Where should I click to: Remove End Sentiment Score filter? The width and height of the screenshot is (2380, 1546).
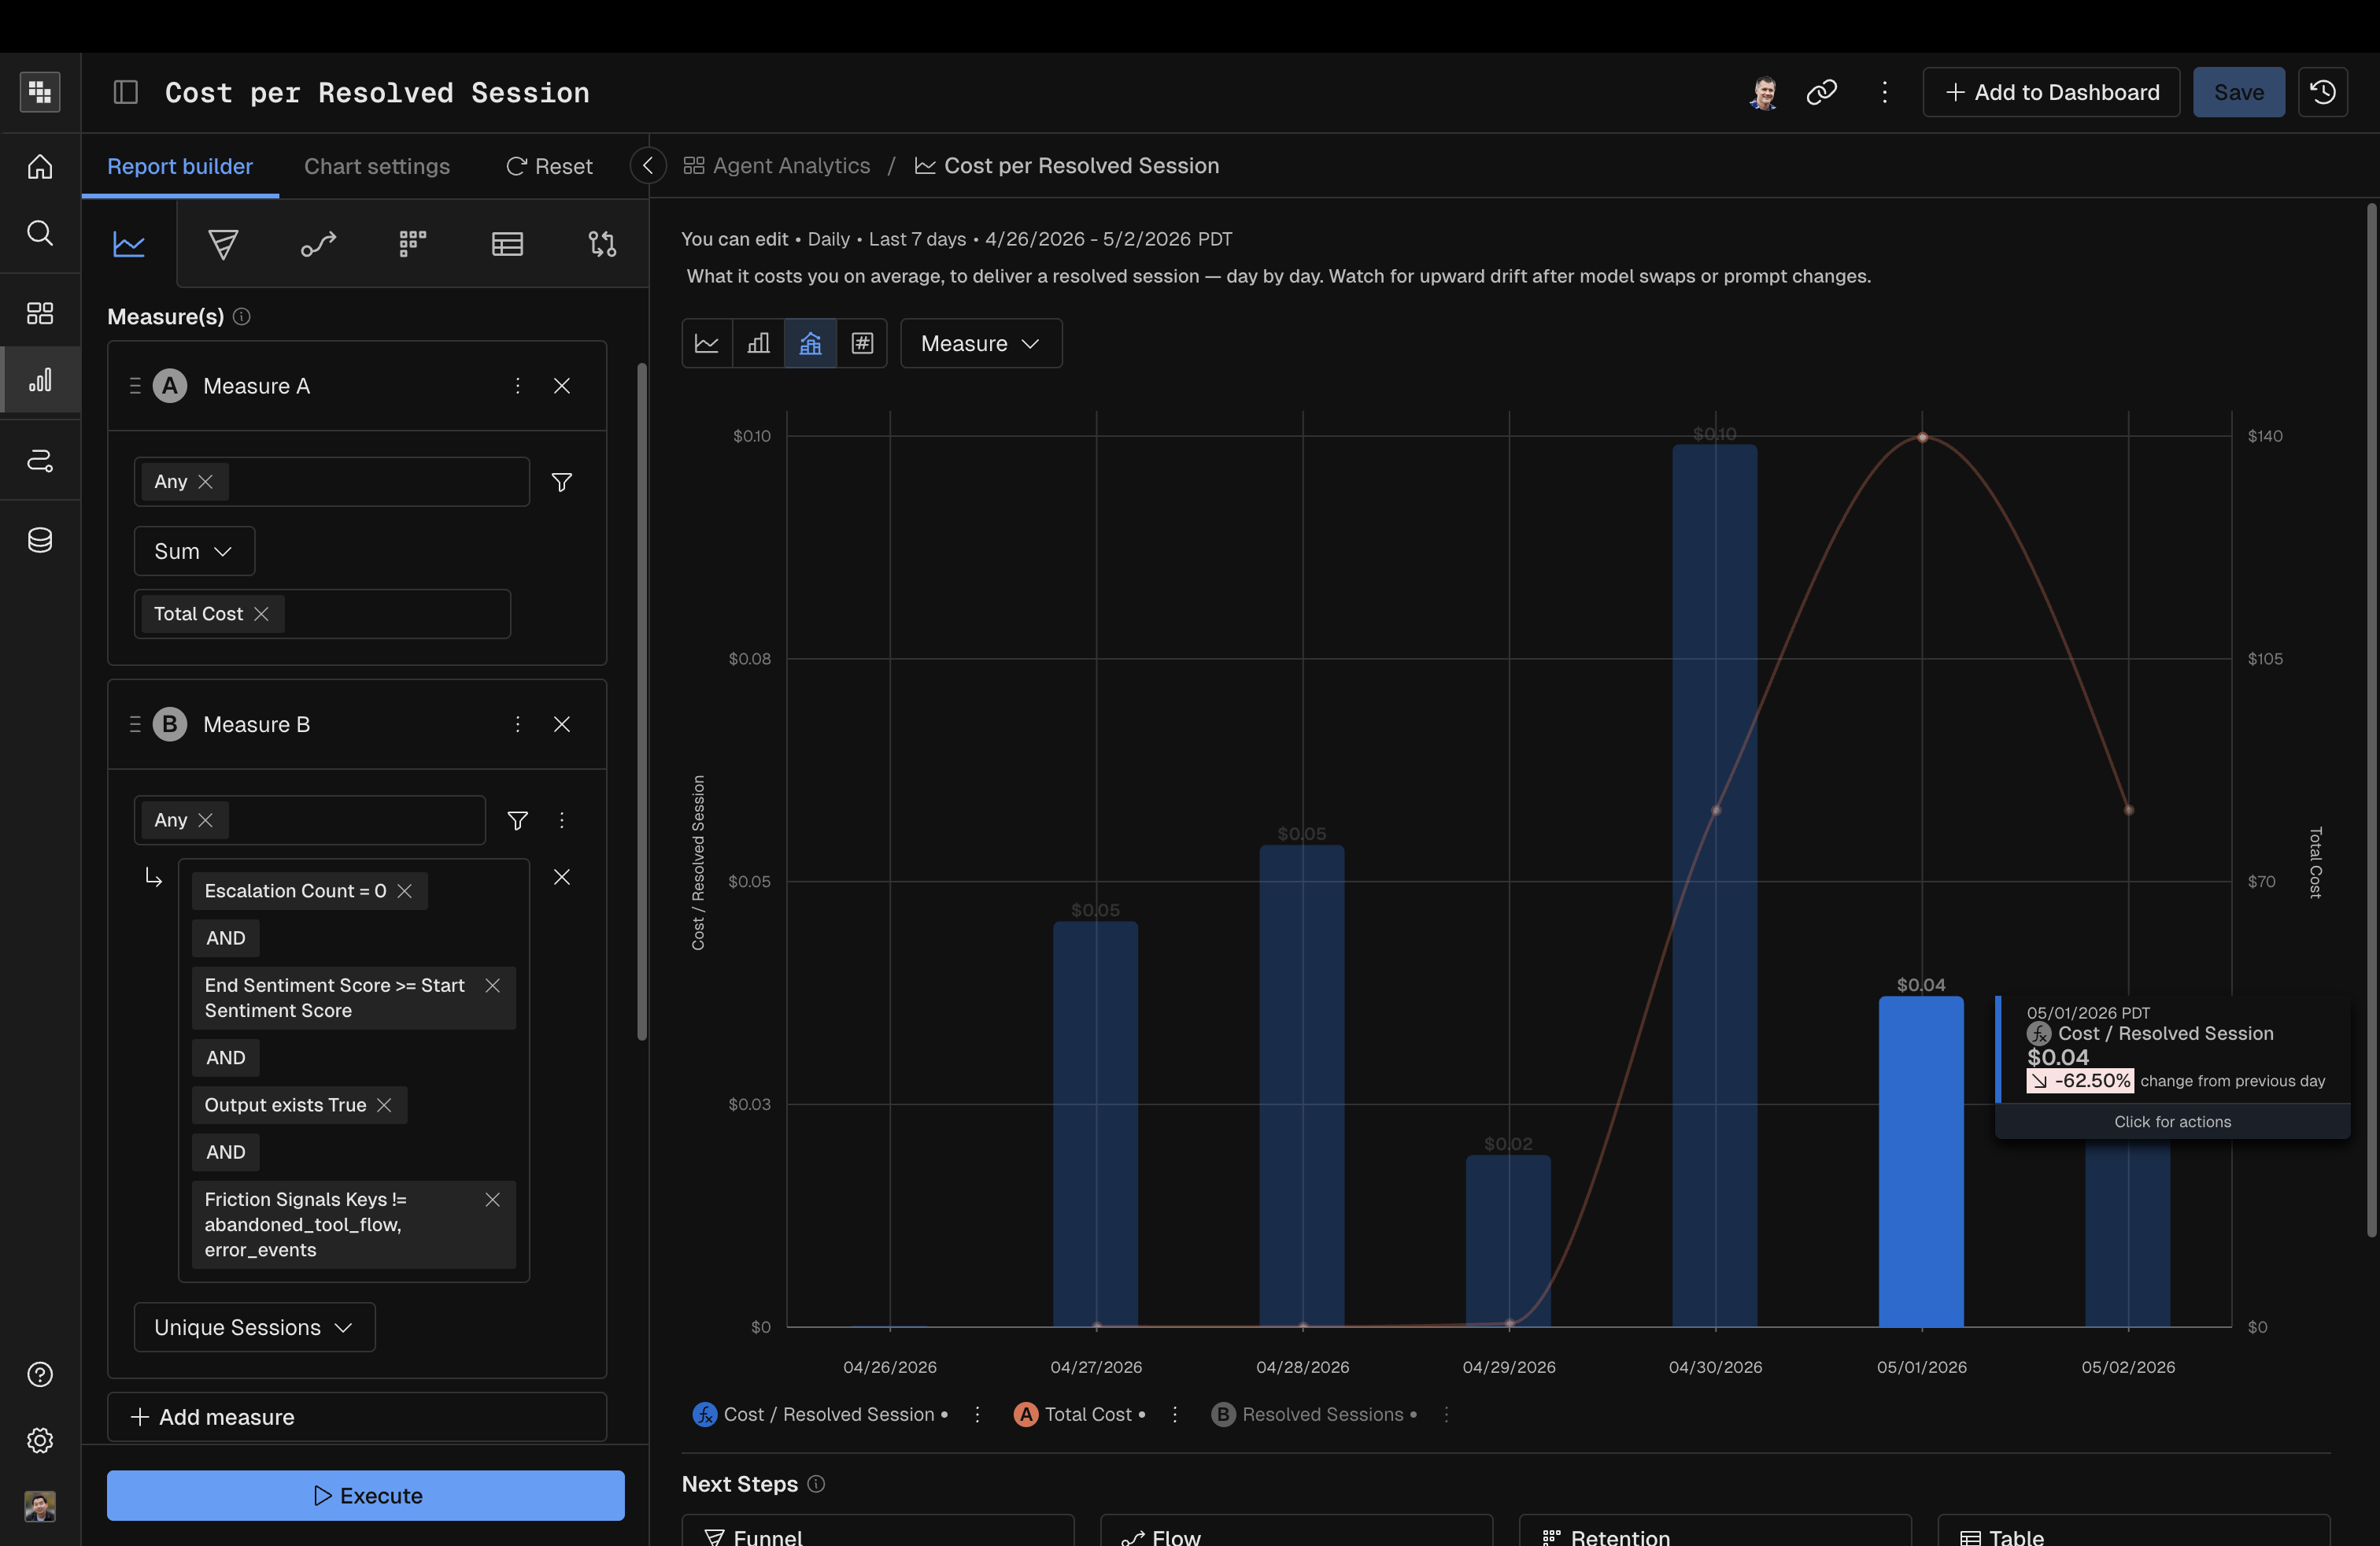492,985
